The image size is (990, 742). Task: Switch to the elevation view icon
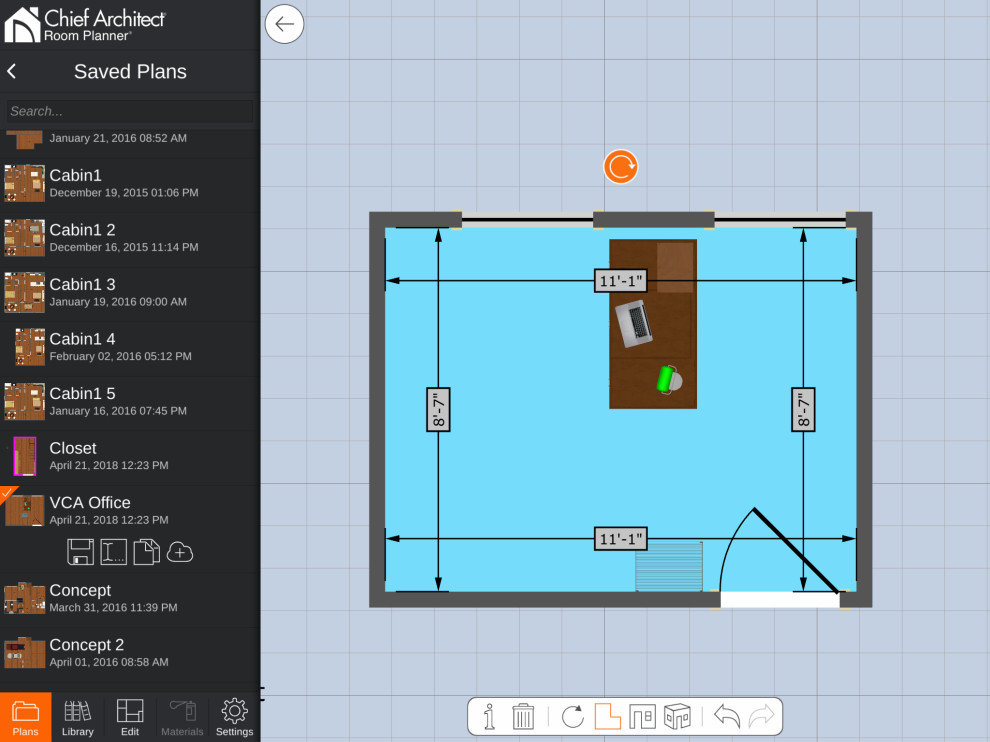tap(643, 717)
